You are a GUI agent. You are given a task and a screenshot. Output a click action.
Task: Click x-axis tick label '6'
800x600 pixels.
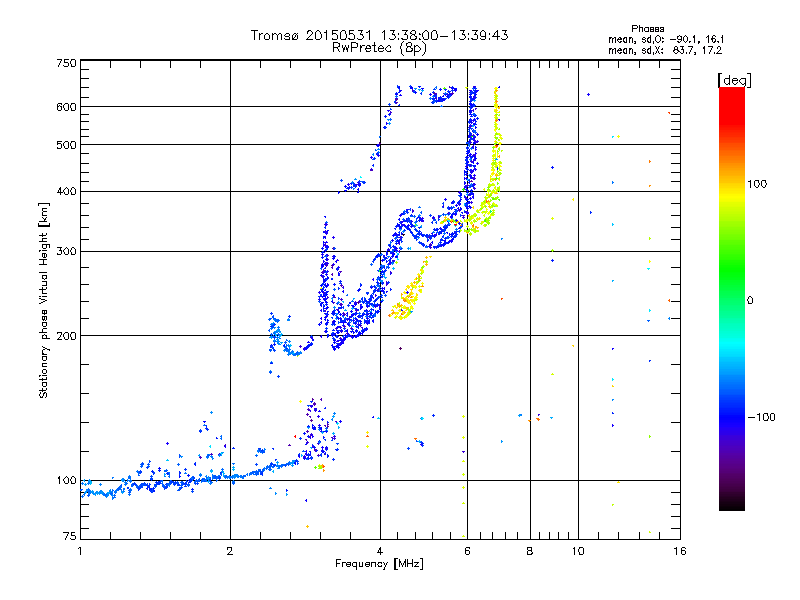[x=467, y=551]
